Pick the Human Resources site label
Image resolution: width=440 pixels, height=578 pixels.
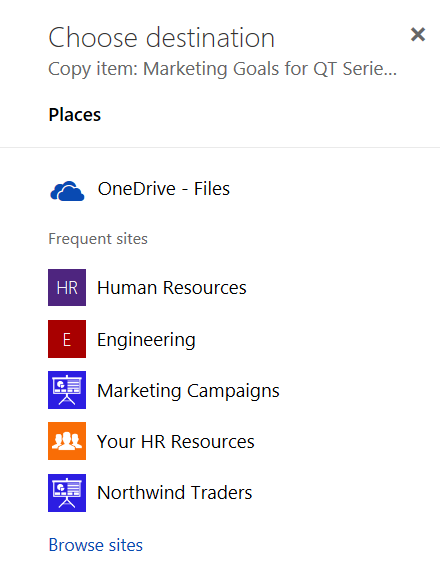172,288
